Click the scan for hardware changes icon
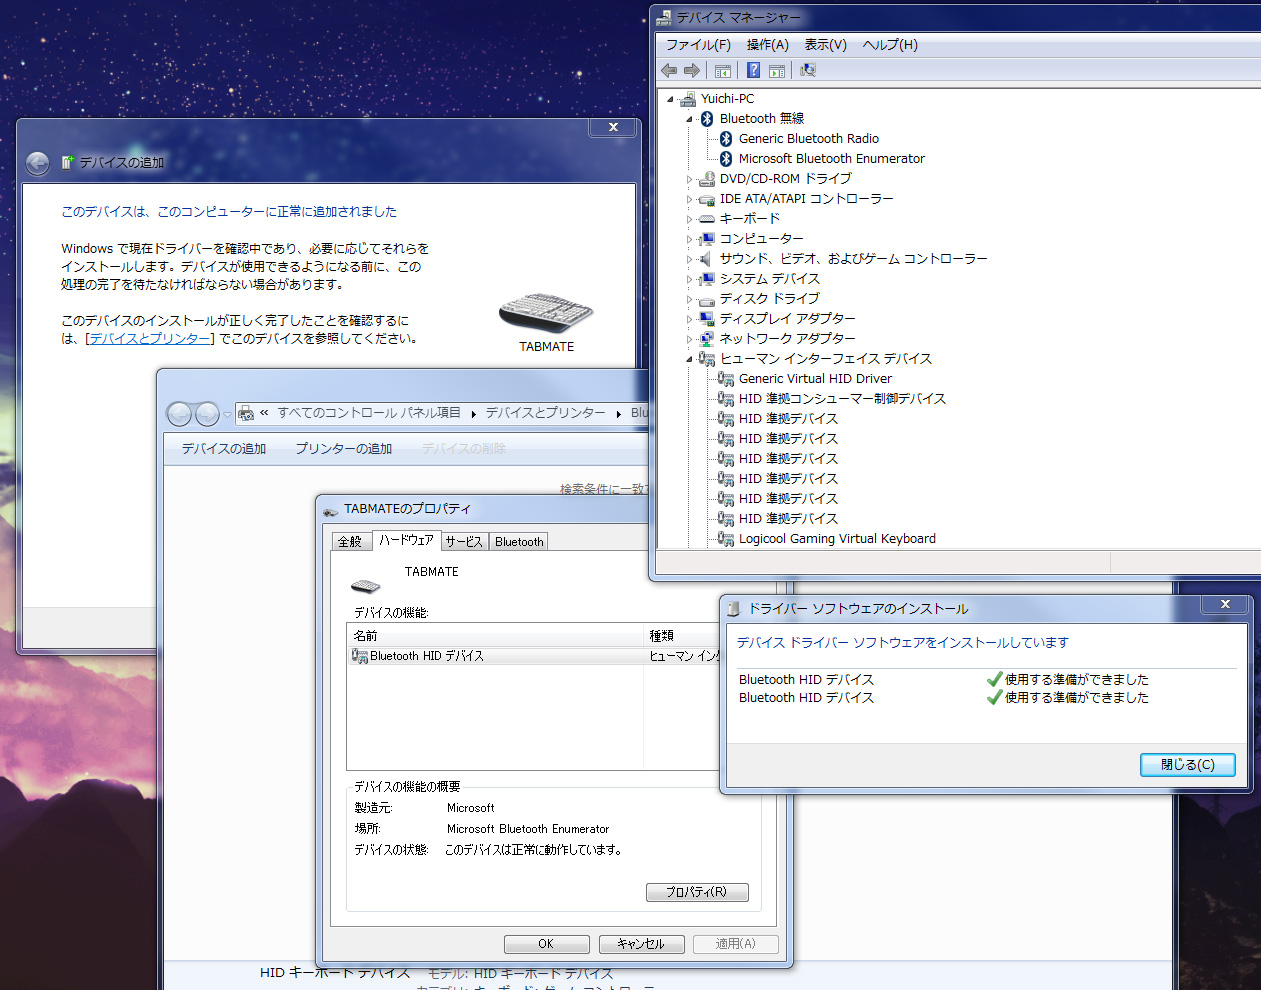The width and height of the screenshot is (1261, 990). [808, 70]
